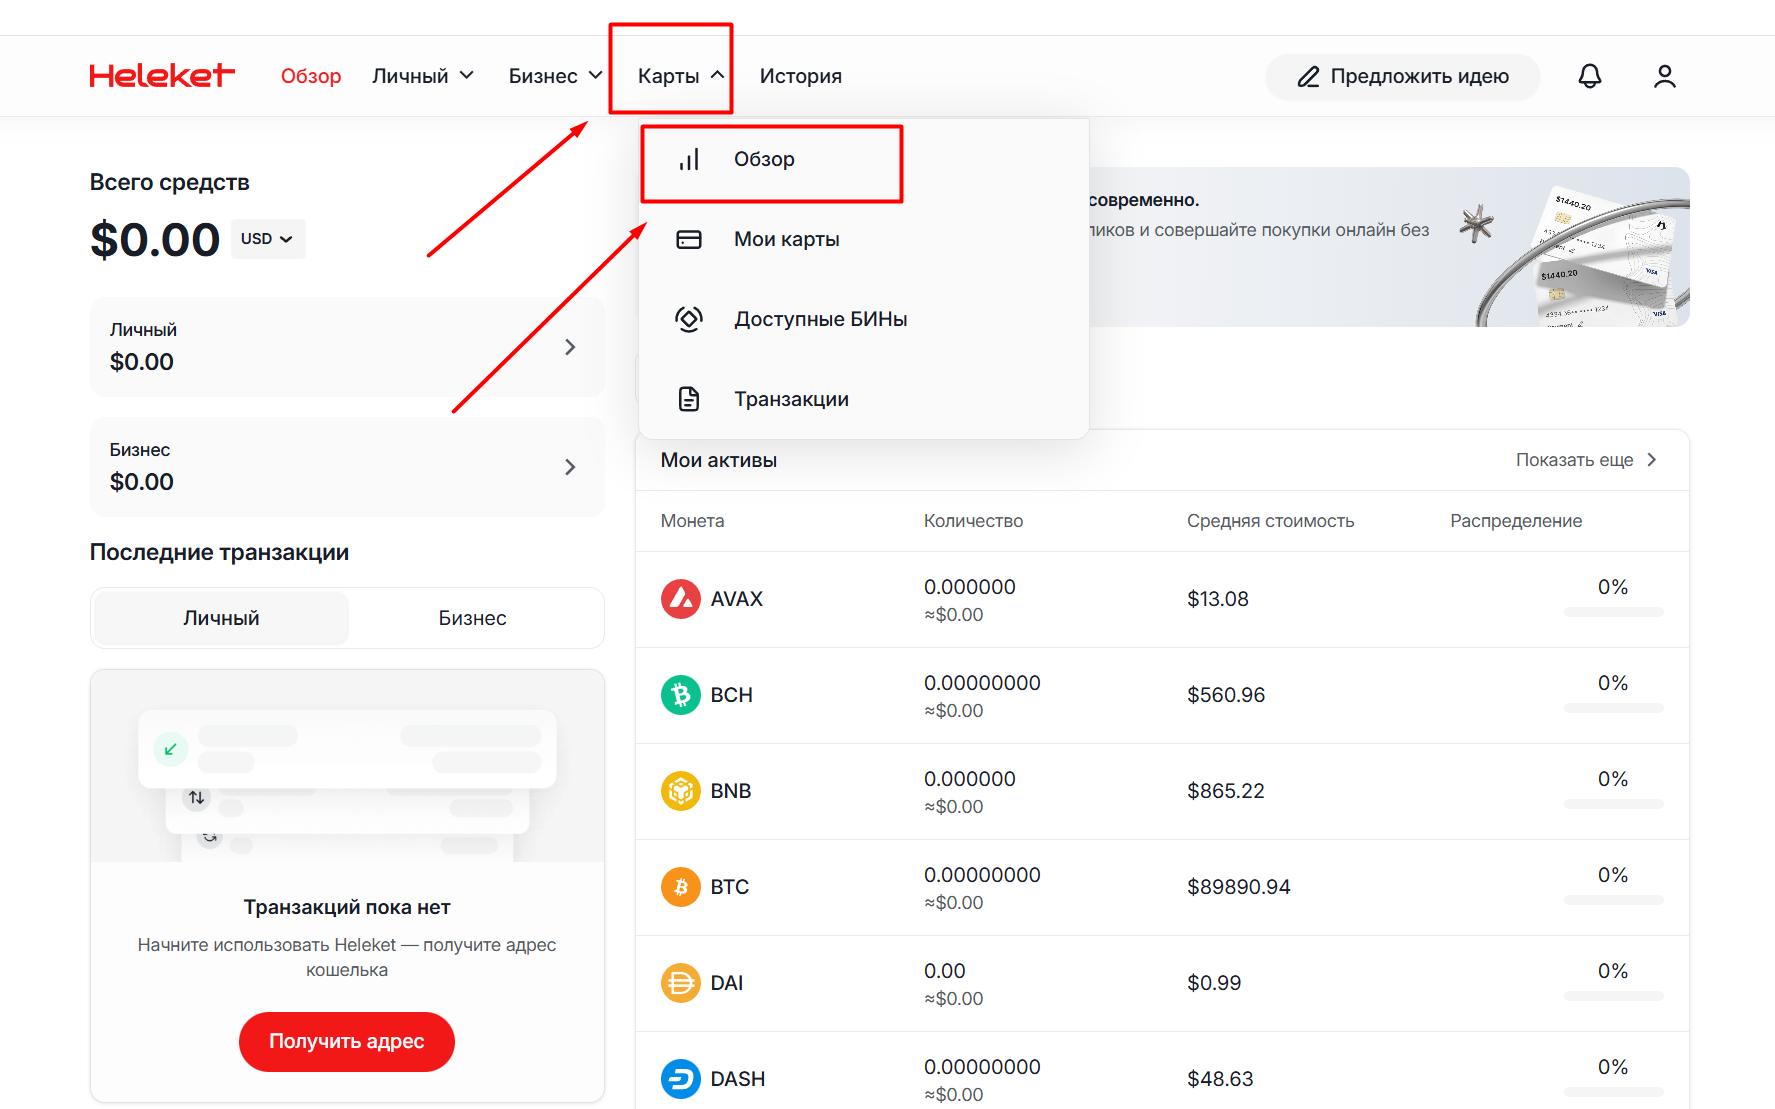The image size is (1775, 1109).
Task: Select the Личный transactions tab
Action: [x=221, y=618]
